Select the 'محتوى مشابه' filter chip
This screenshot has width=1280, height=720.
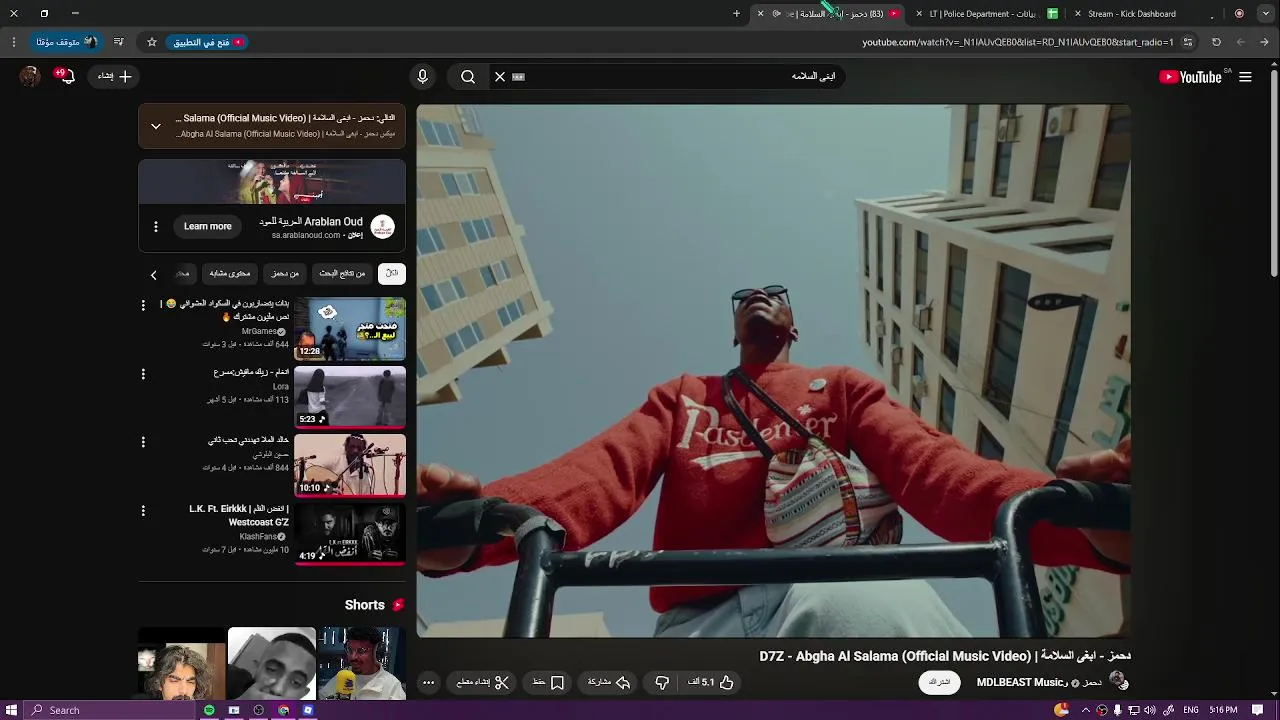[x=230, y=273]
